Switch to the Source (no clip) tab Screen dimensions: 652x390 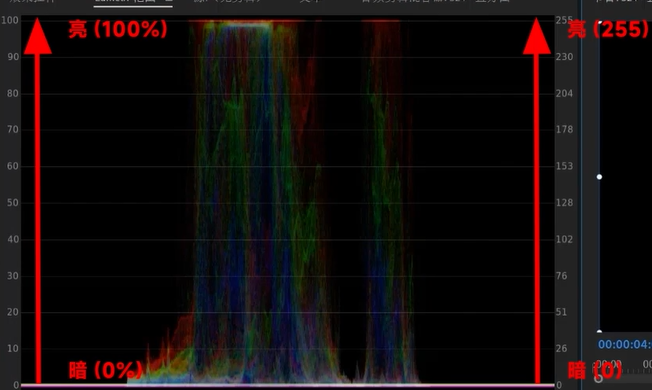(227, 1)
